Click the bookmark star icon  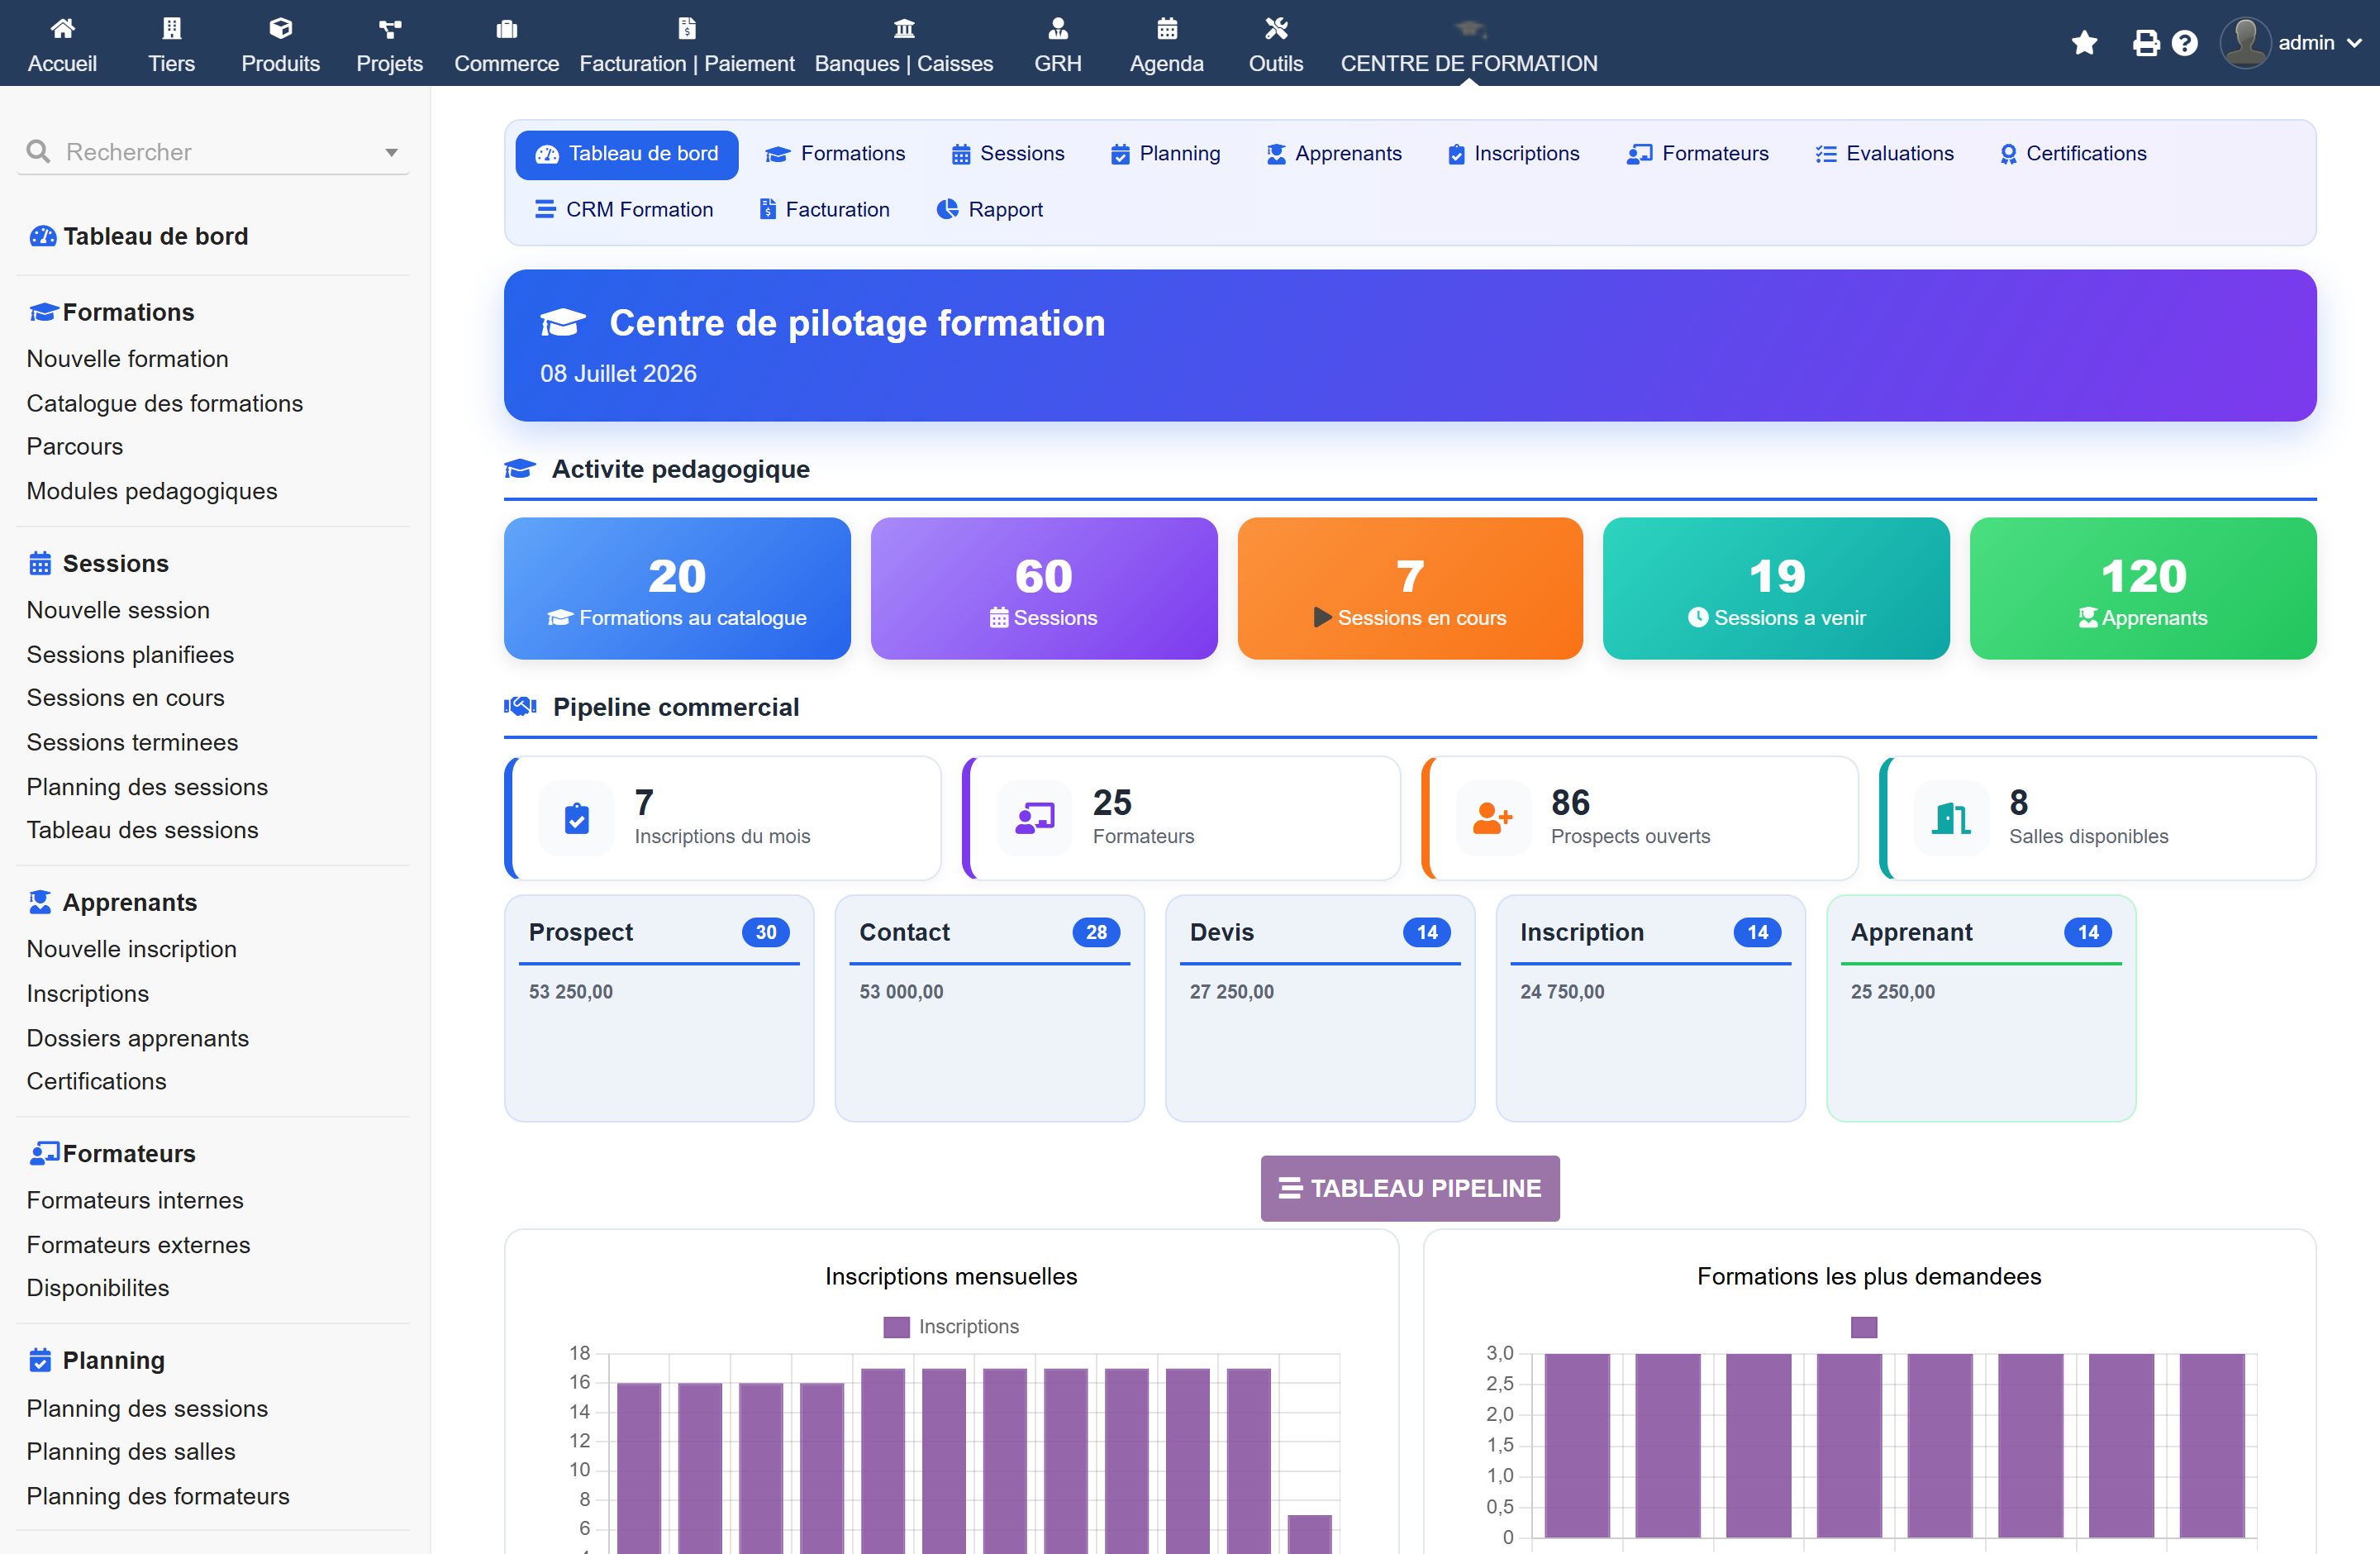point(2084,43)
